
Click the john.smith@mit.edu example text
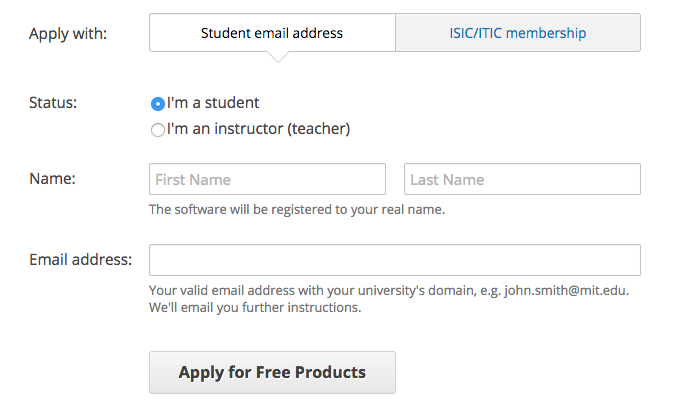point(566,291)
